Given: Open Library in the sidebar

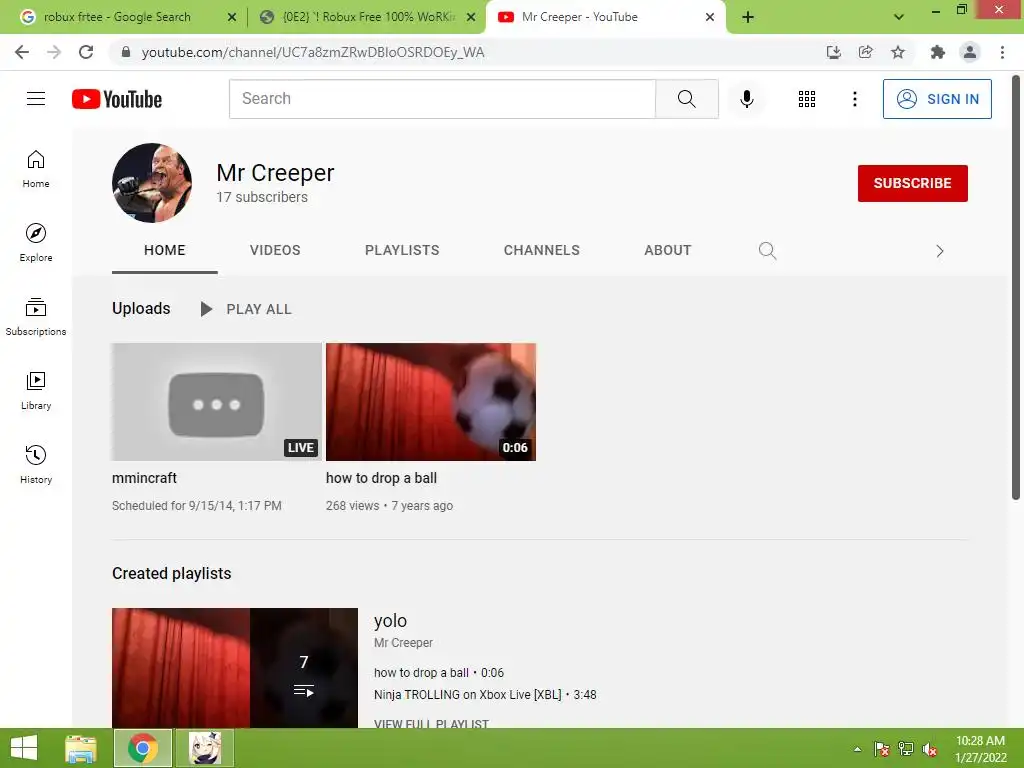Looking at the screenshot, I should (36, 391).
